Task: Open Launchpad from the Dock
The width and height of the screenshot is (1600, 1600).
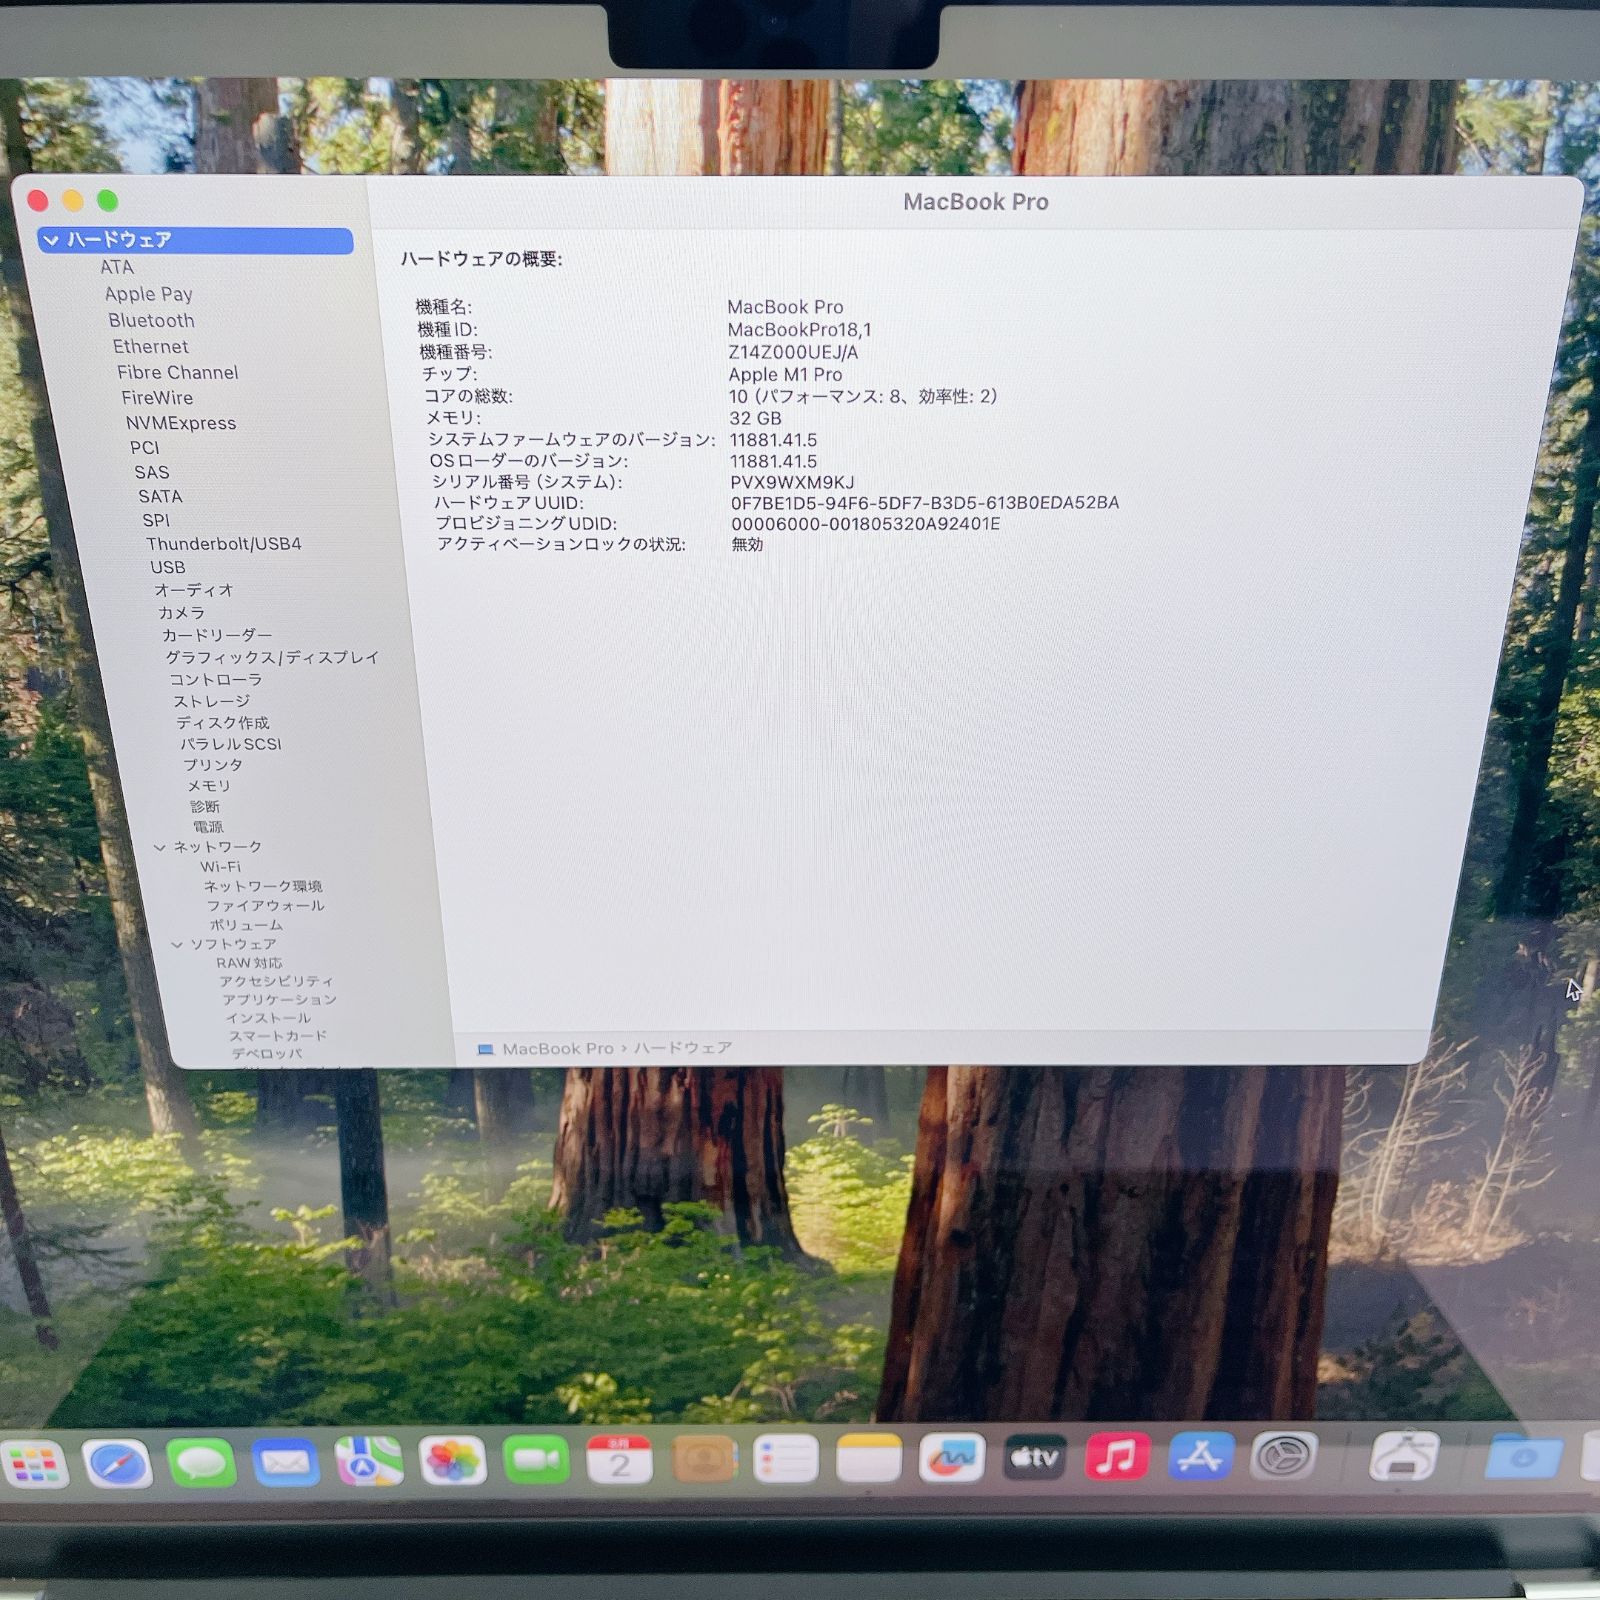Action: click(36, 1466)
